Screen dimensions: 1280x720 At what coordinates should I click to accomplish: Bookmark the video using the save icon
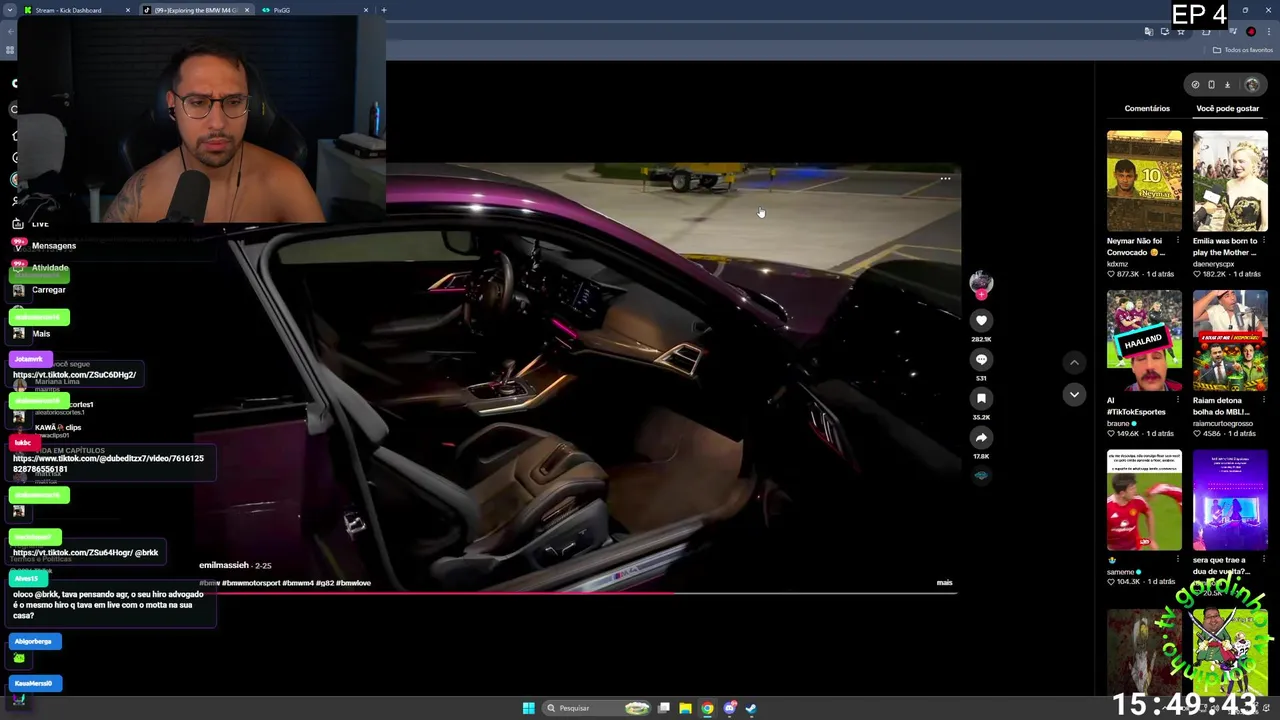[981, 399]
